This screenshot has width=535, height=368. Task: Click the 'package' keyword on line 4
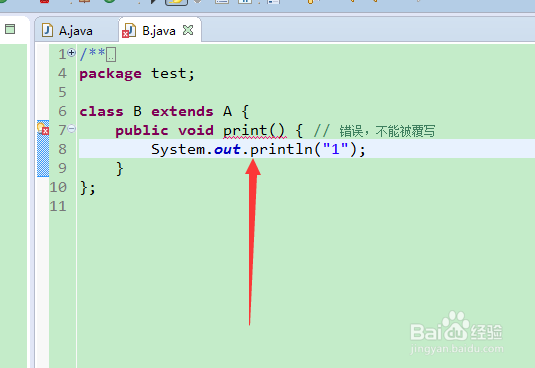(110, 74)
